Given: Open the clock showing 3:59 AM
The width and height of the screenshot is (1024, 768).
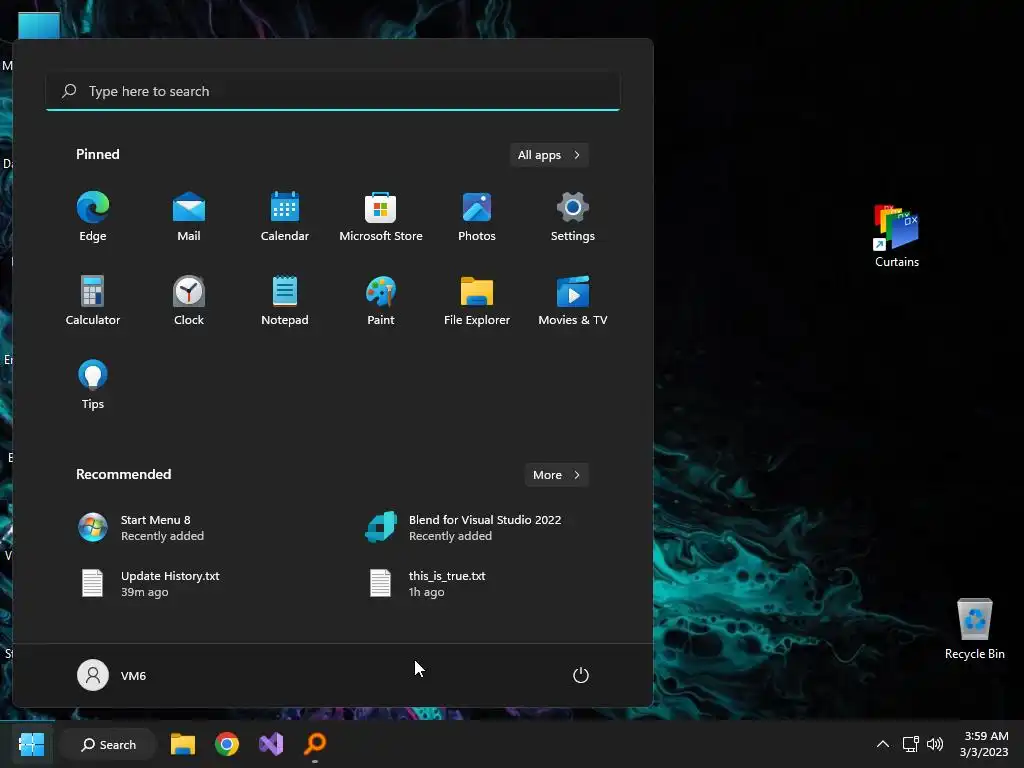Looking at the screenshot, I should (x=984, y=744).
